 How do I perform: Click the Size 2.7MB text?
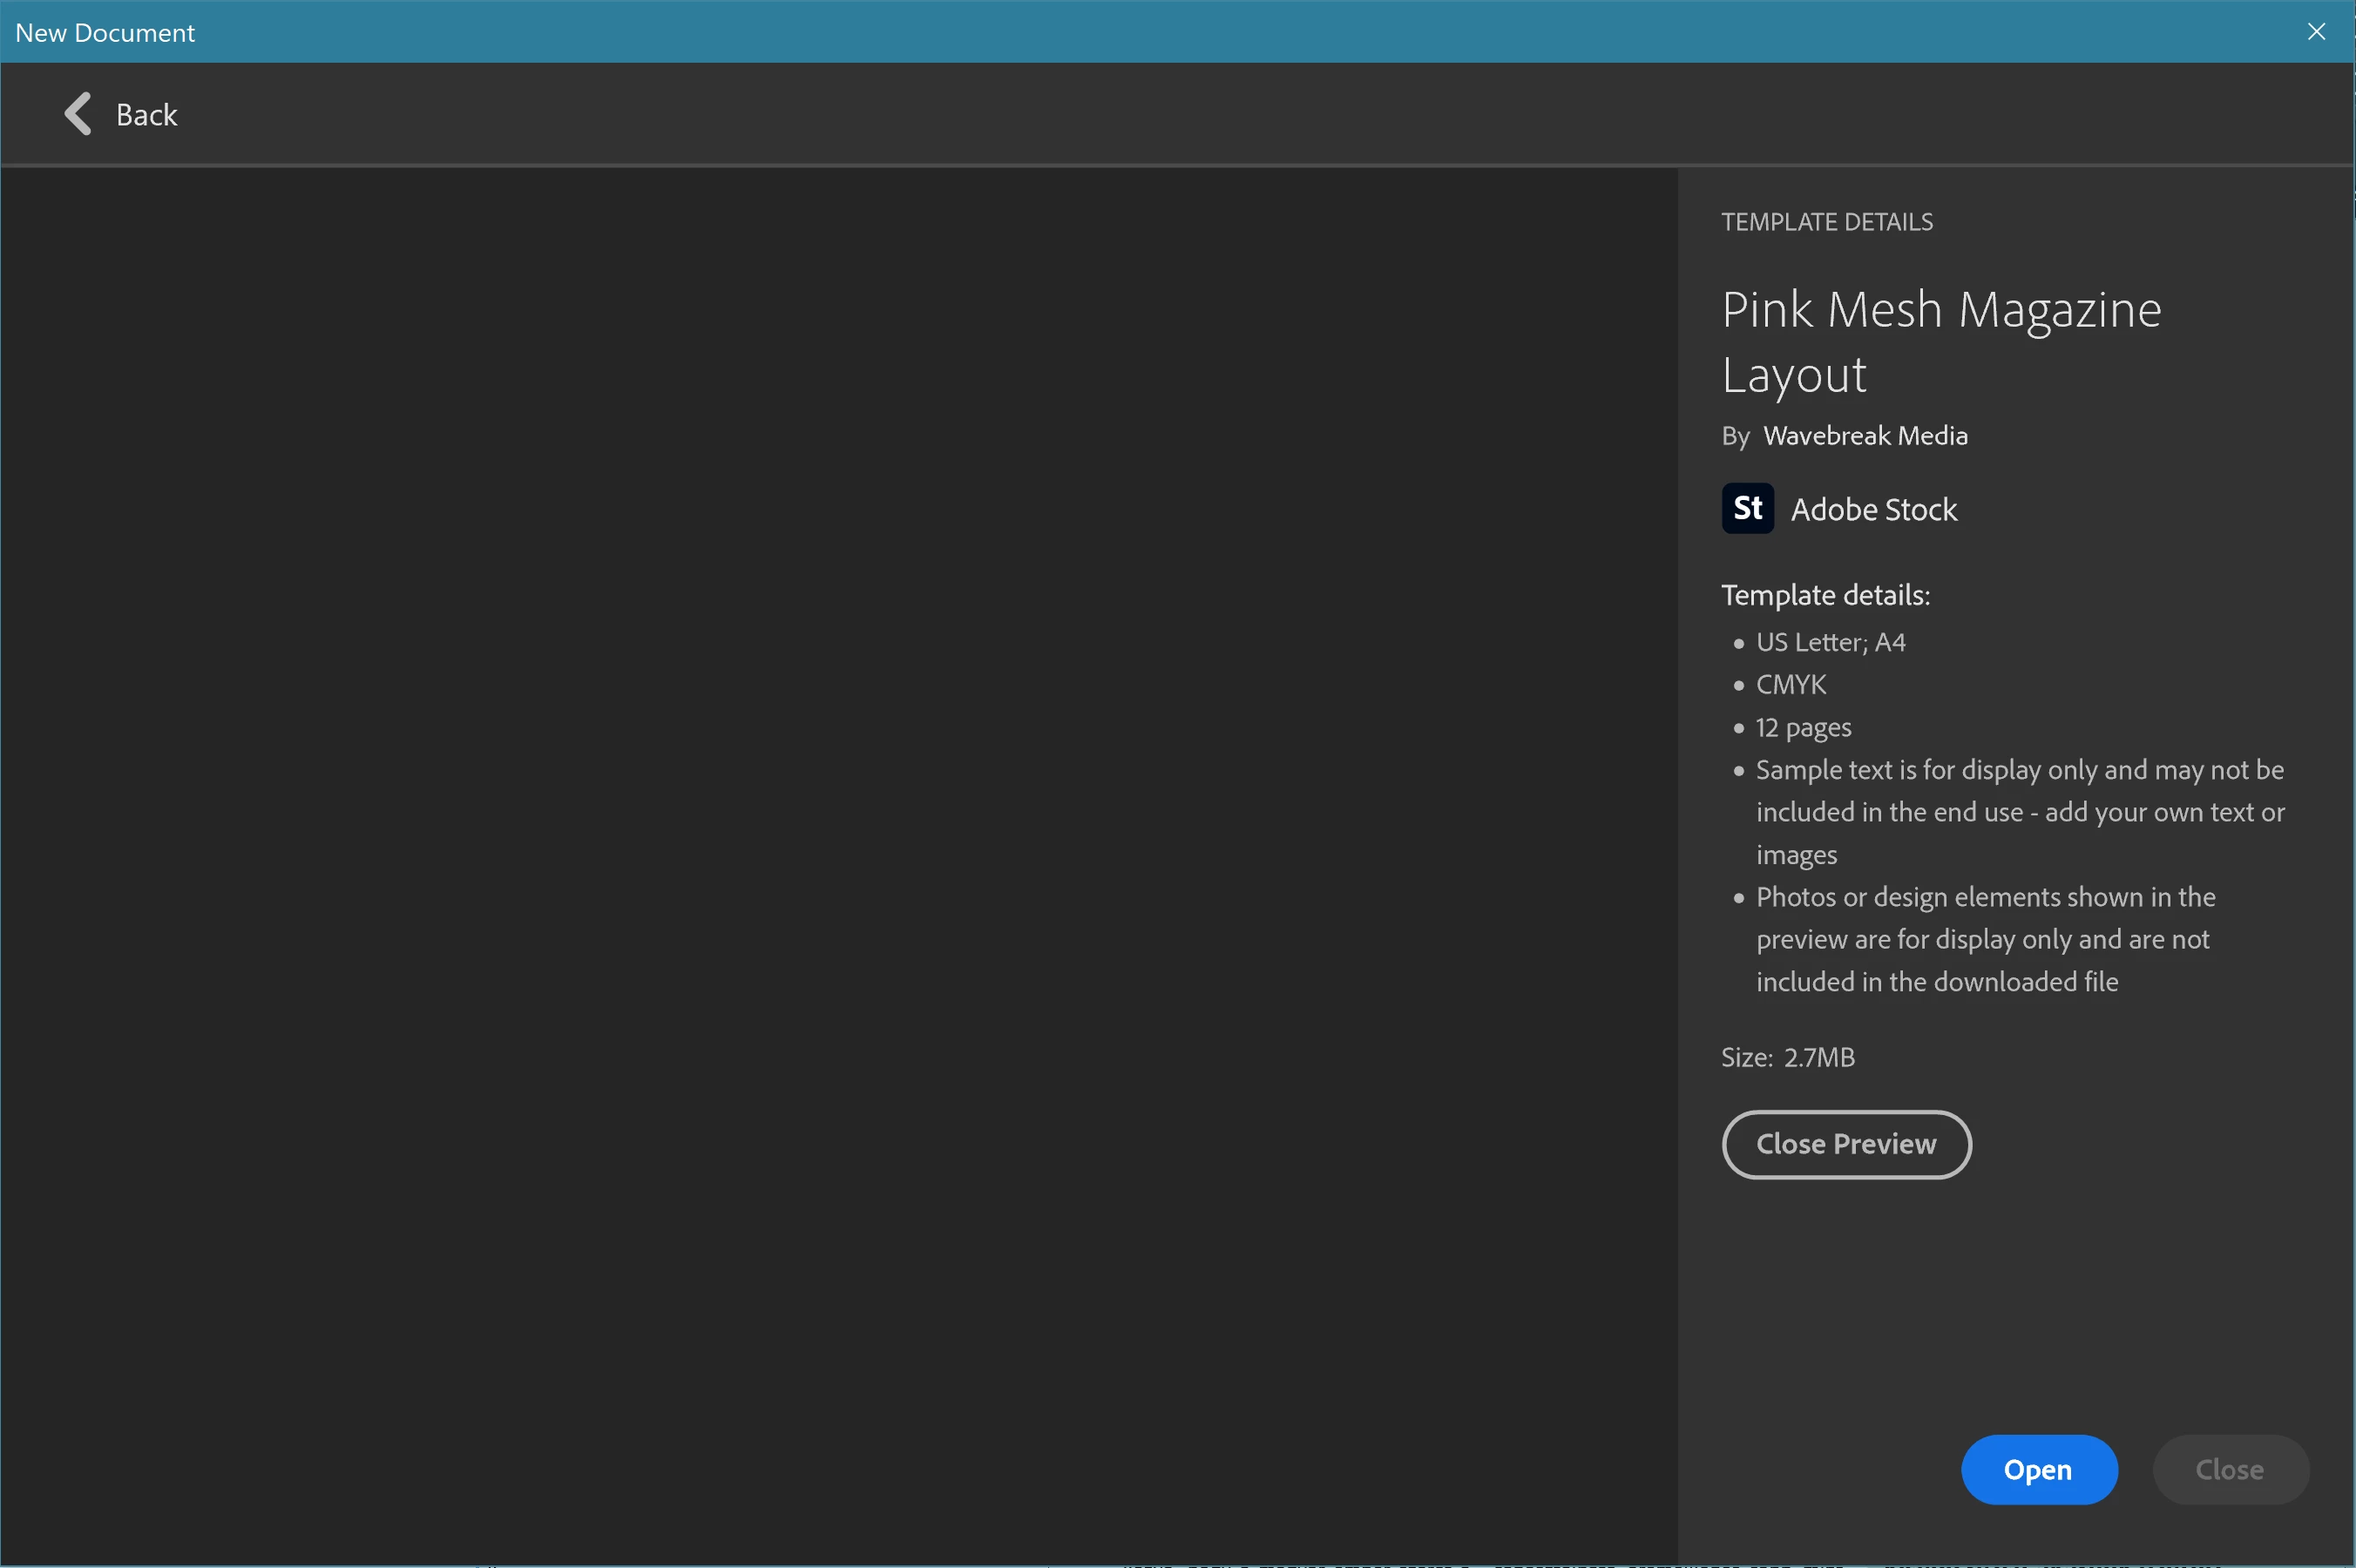pos(1787,1057)
